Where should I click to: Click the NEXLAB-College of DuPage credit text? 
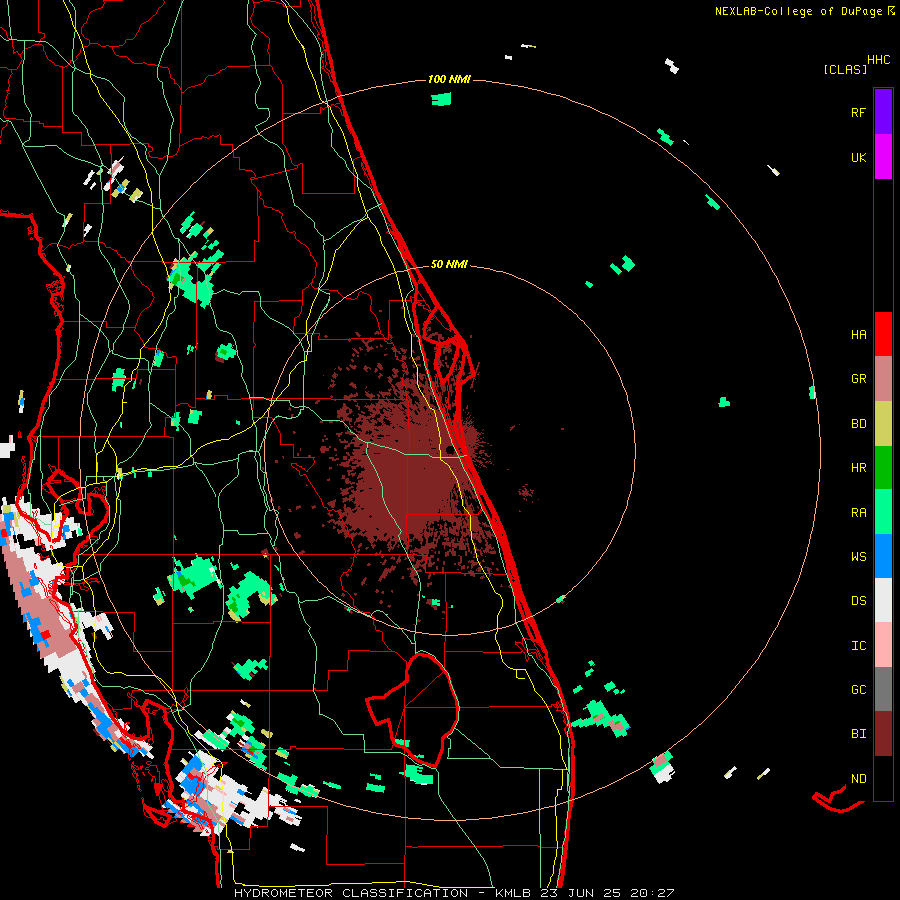coord(798,11)
